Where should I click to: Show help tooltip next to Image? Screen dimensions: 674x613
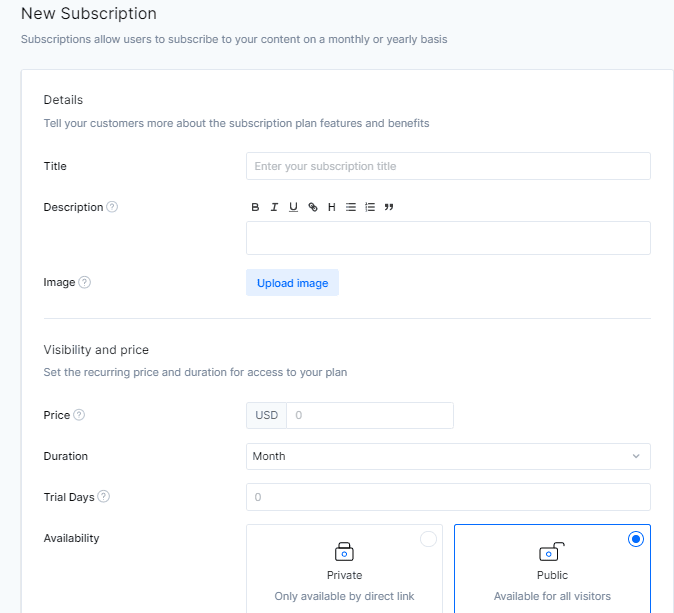pyautogui.click(x=85, y=282)
